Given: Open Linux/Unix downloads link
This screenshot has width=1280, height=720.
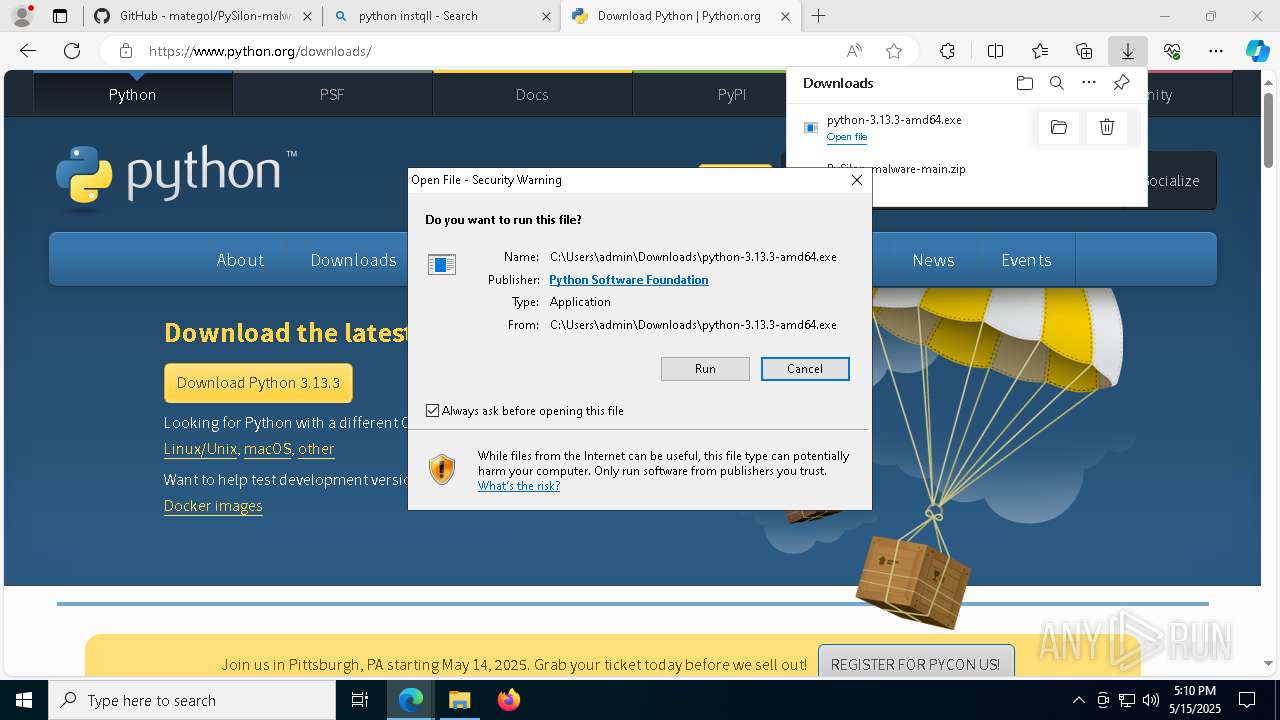Looking at the screenshot, I should 200,449.
